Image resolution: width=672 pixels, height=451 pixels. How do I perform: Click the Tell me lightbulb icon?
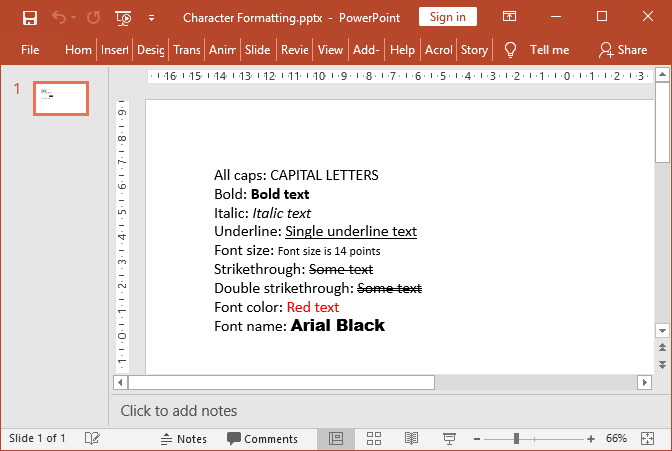point(510,49)
